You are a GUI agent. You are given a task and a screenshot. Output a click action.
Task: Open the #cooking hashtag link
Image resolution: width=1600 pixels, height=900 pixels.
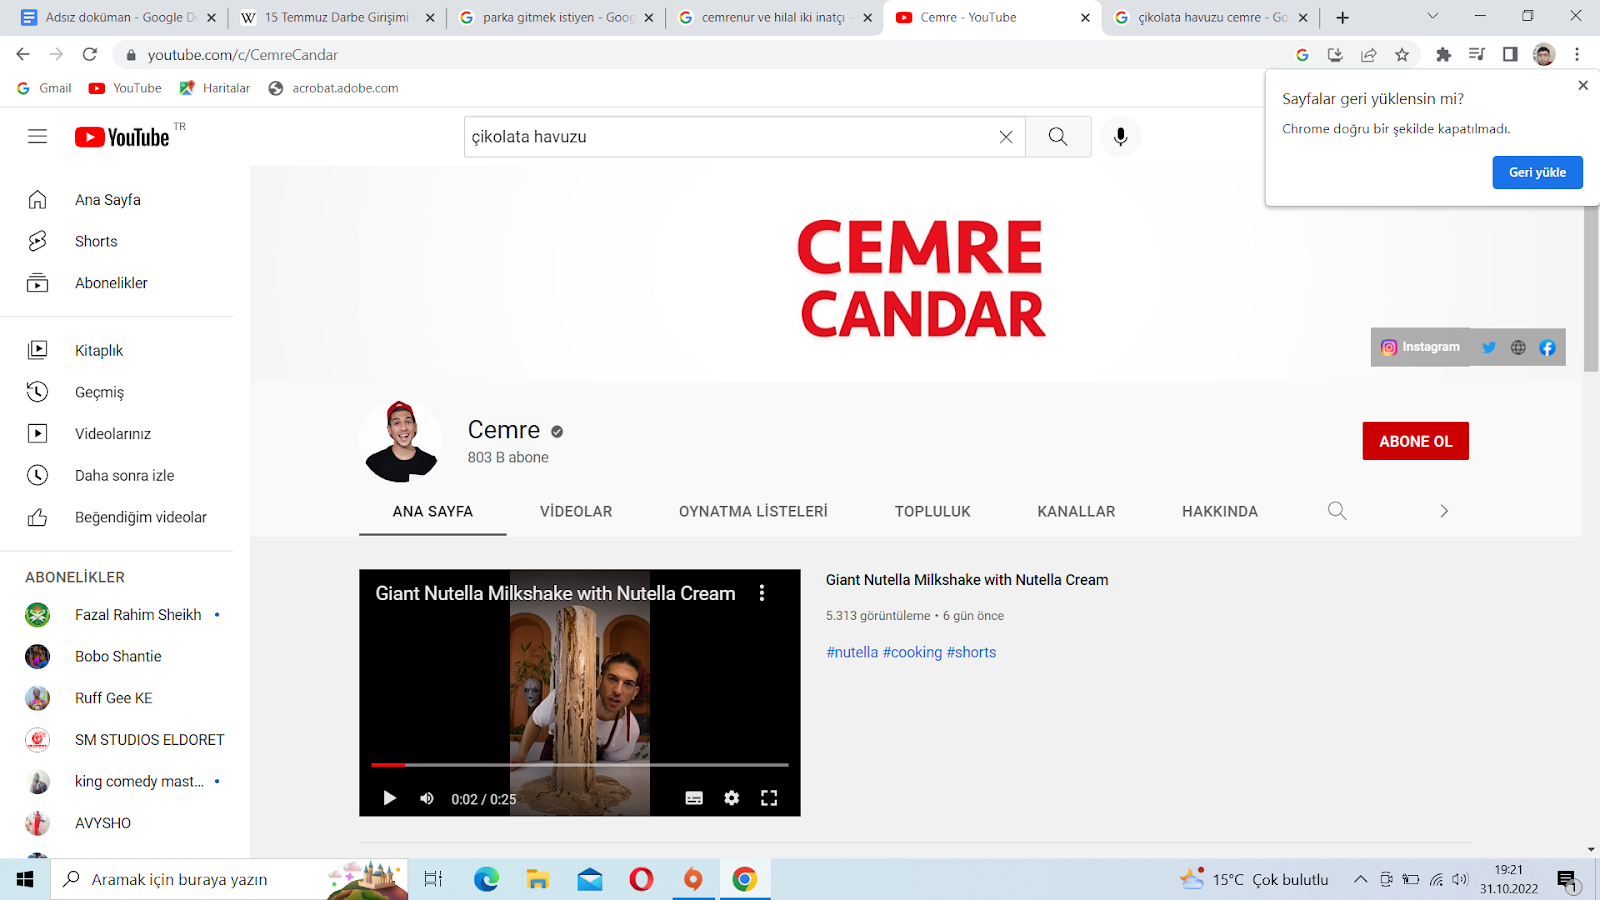[912, 652]
